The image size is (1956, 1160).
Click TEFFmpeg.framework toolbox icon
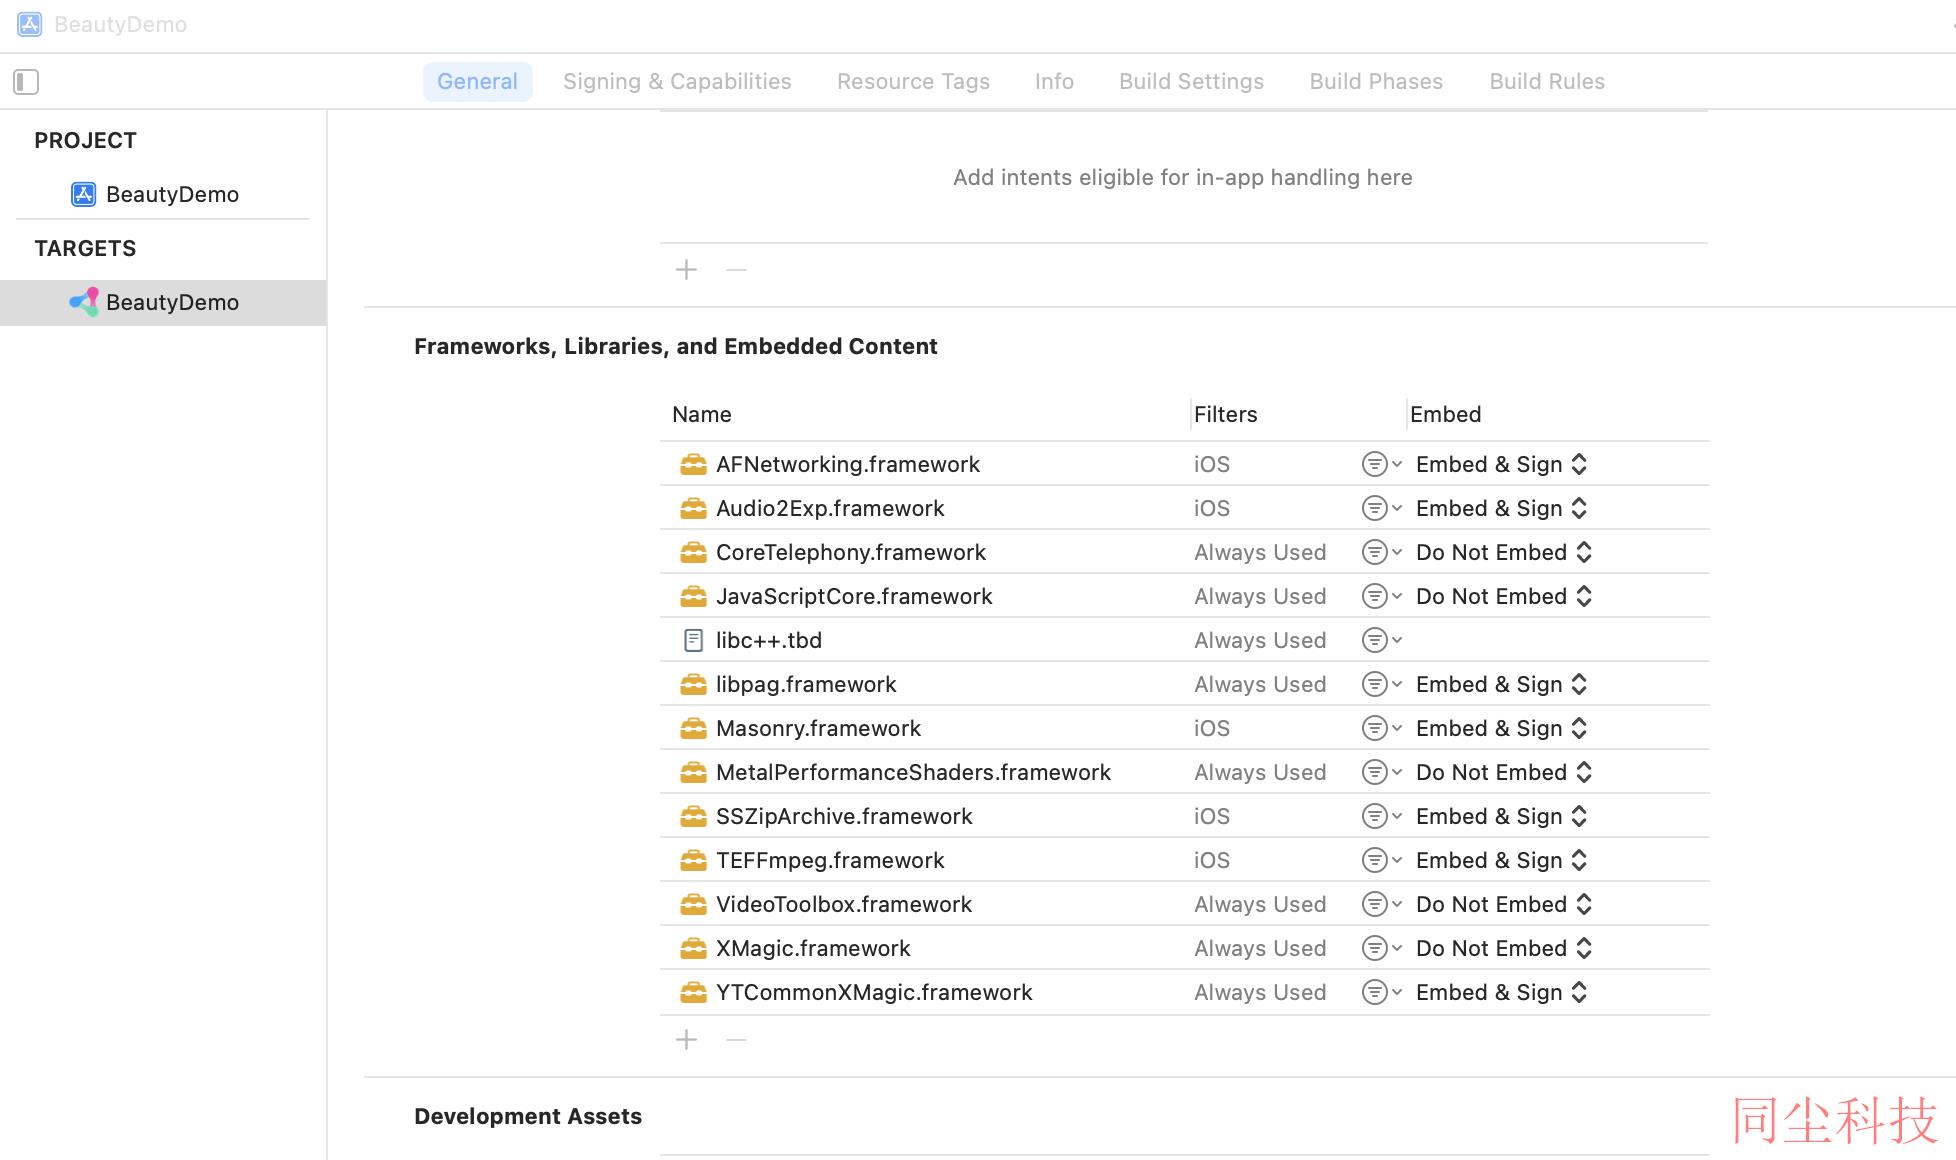pyautogui.click(x=693, y=860)
